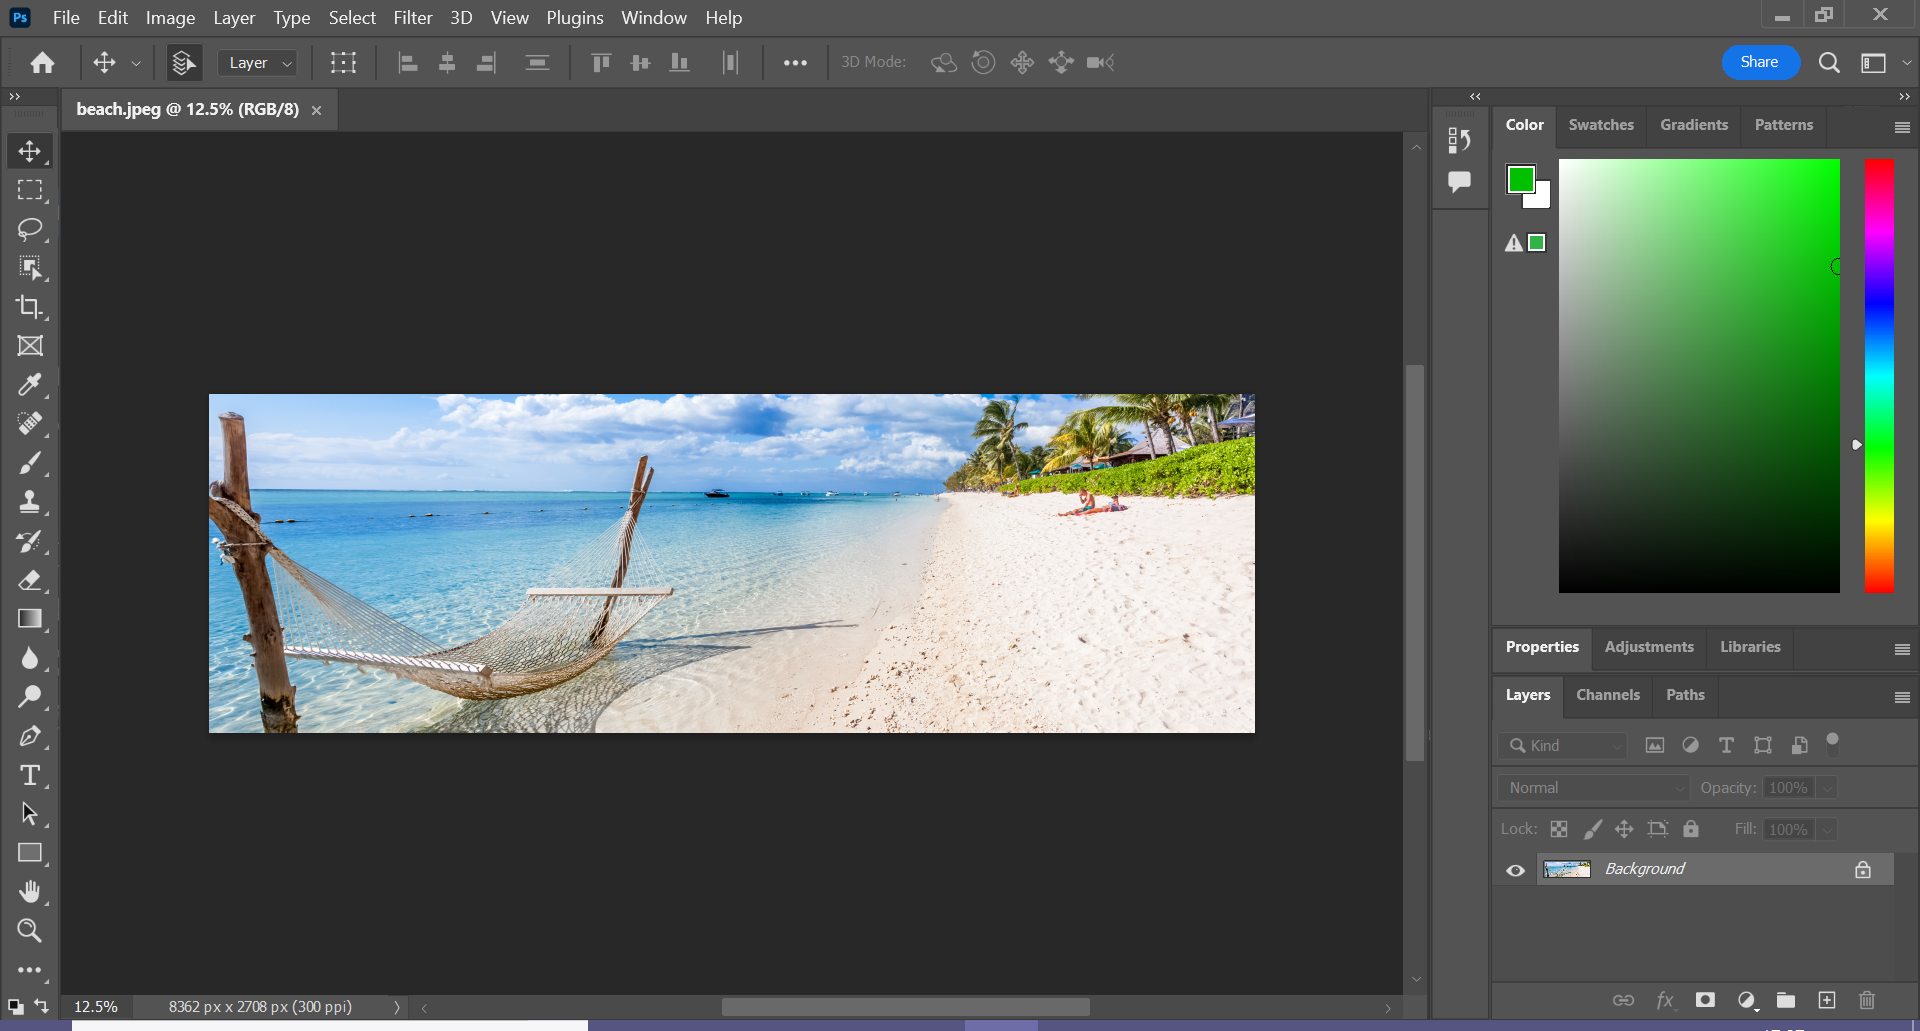Select the Path Selection tool
The height and width of the screenshot is (1031, 1920).
pos(30,814)
